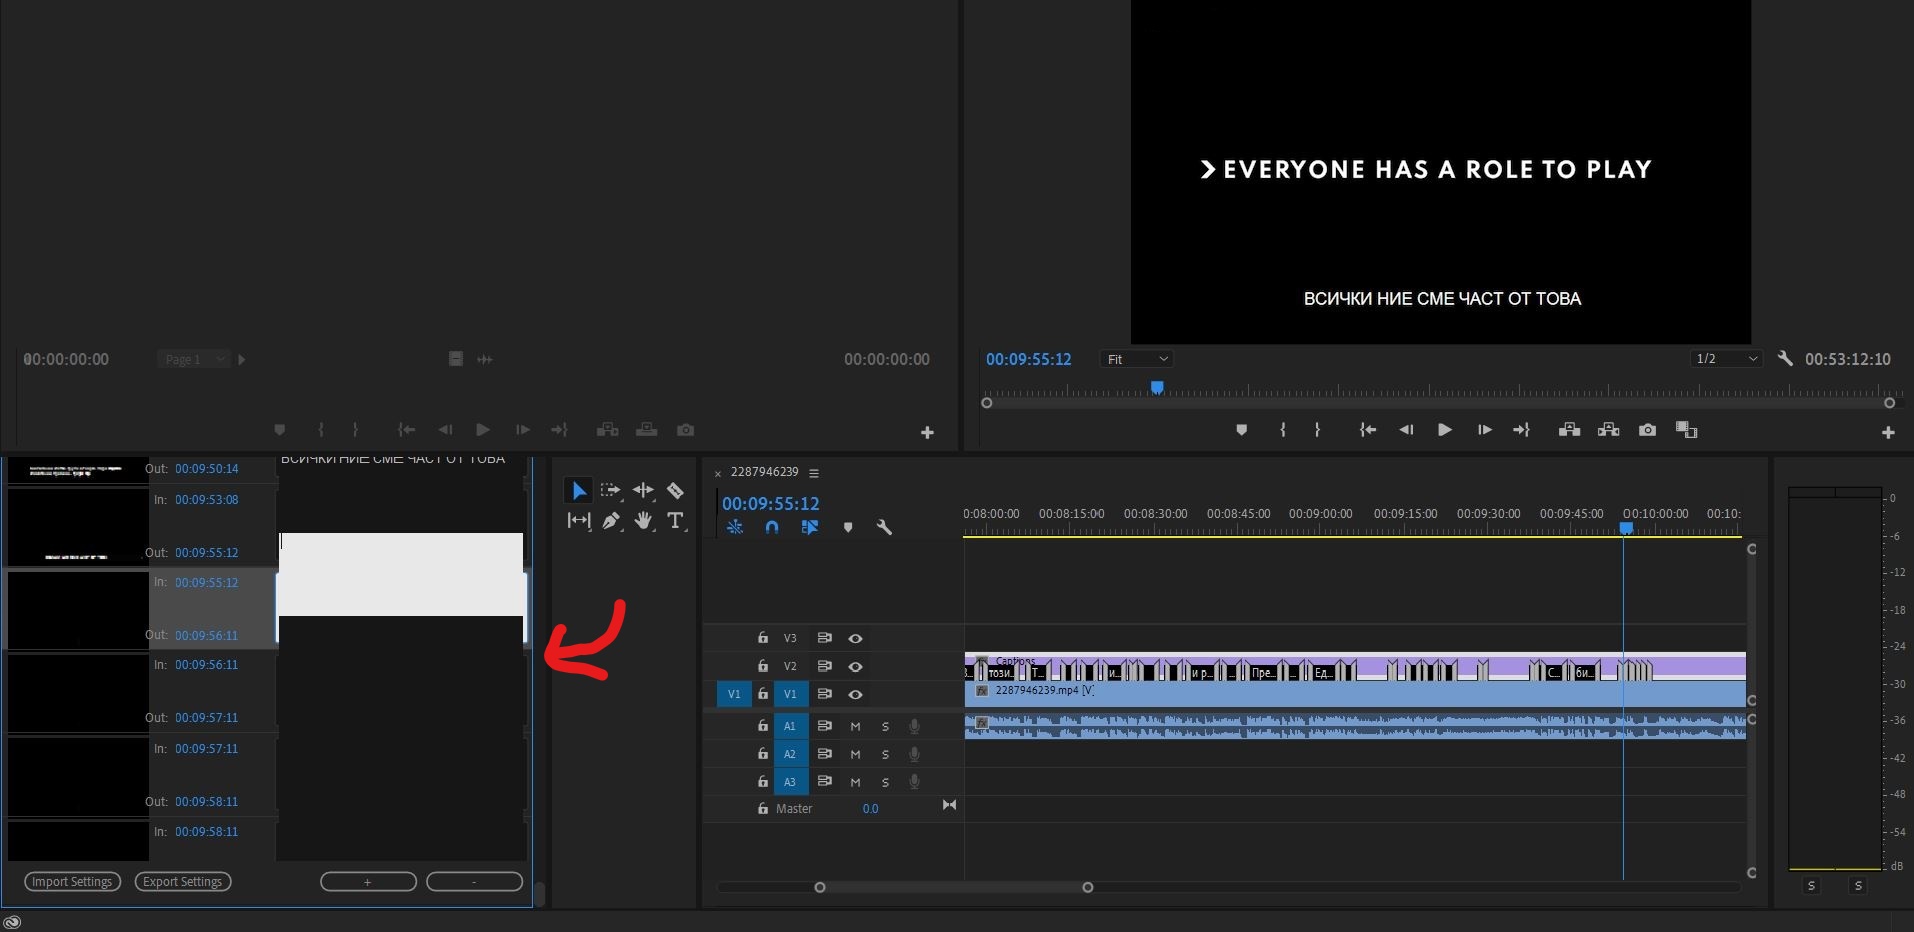Select the Type tool

[x=676, y=520]
